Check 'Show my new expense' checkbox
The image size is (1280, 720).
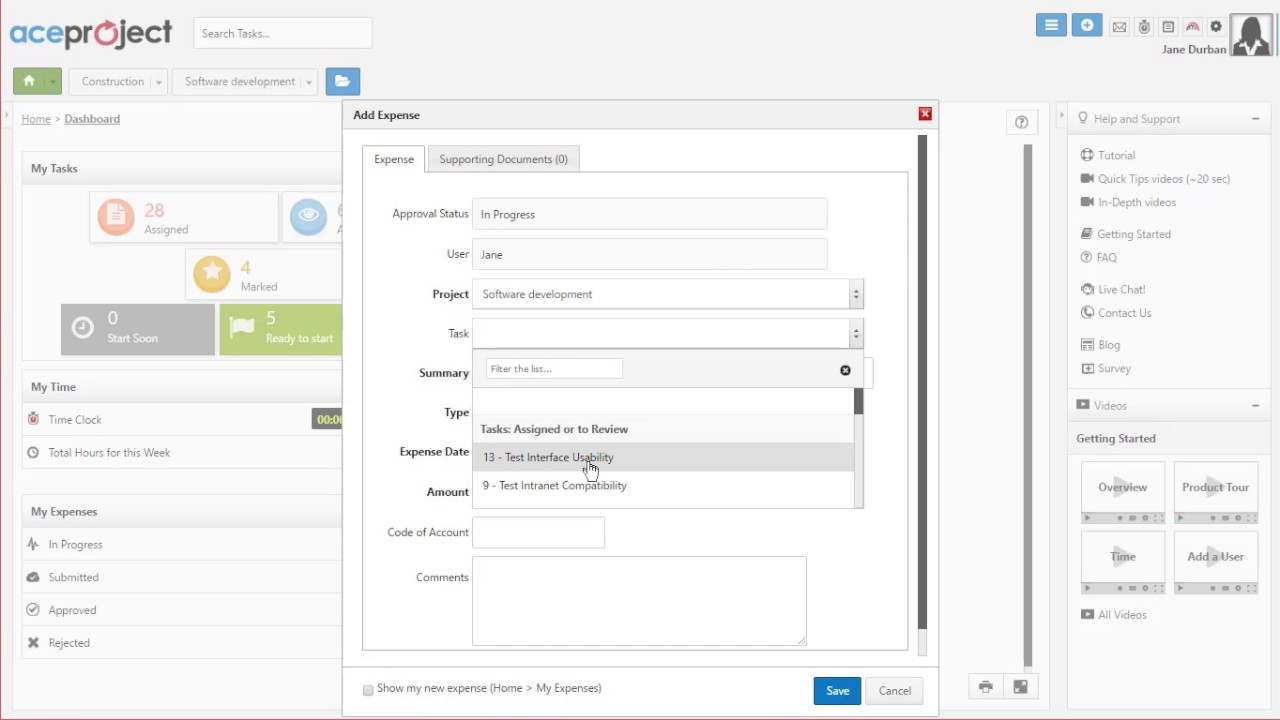[368, 690]
